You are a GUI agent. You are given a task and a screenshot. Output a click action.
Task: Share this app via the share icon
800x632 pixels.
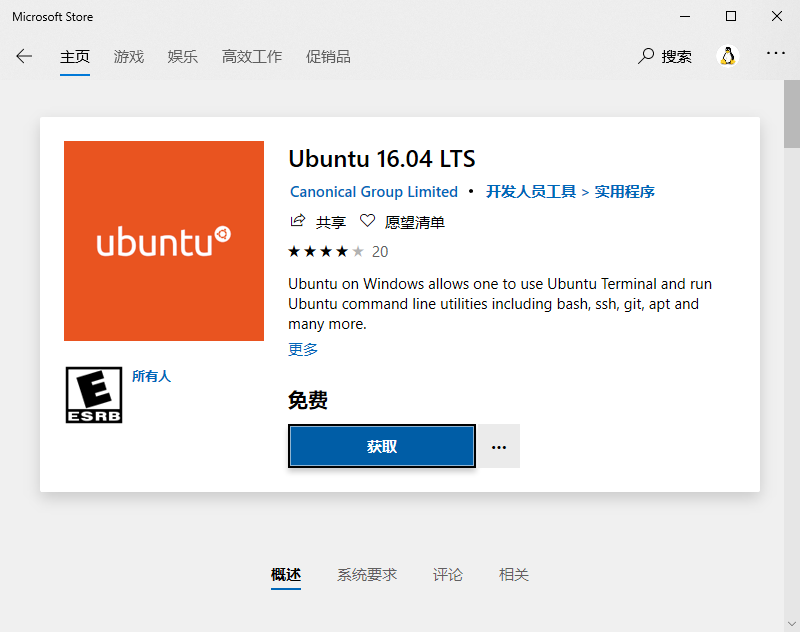(x=297, y=221)
